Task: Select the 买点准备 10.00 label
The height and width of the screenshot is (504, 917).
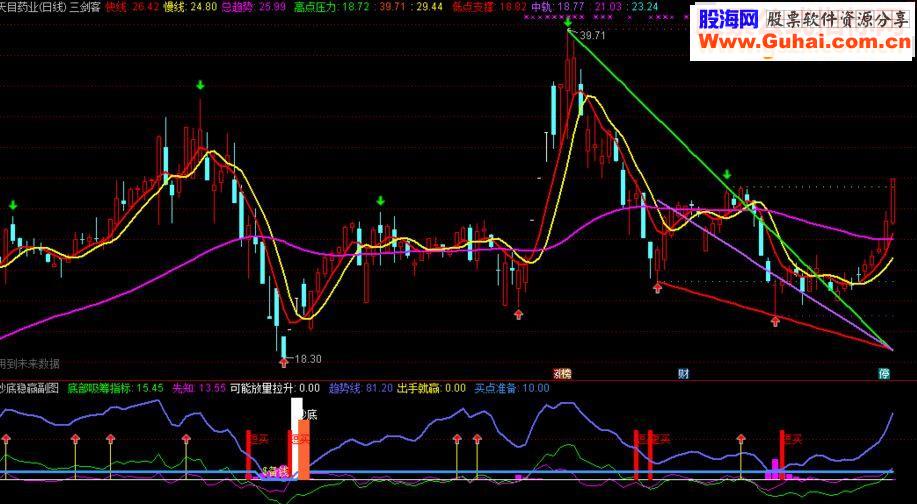Action: (x=512, y=388)
